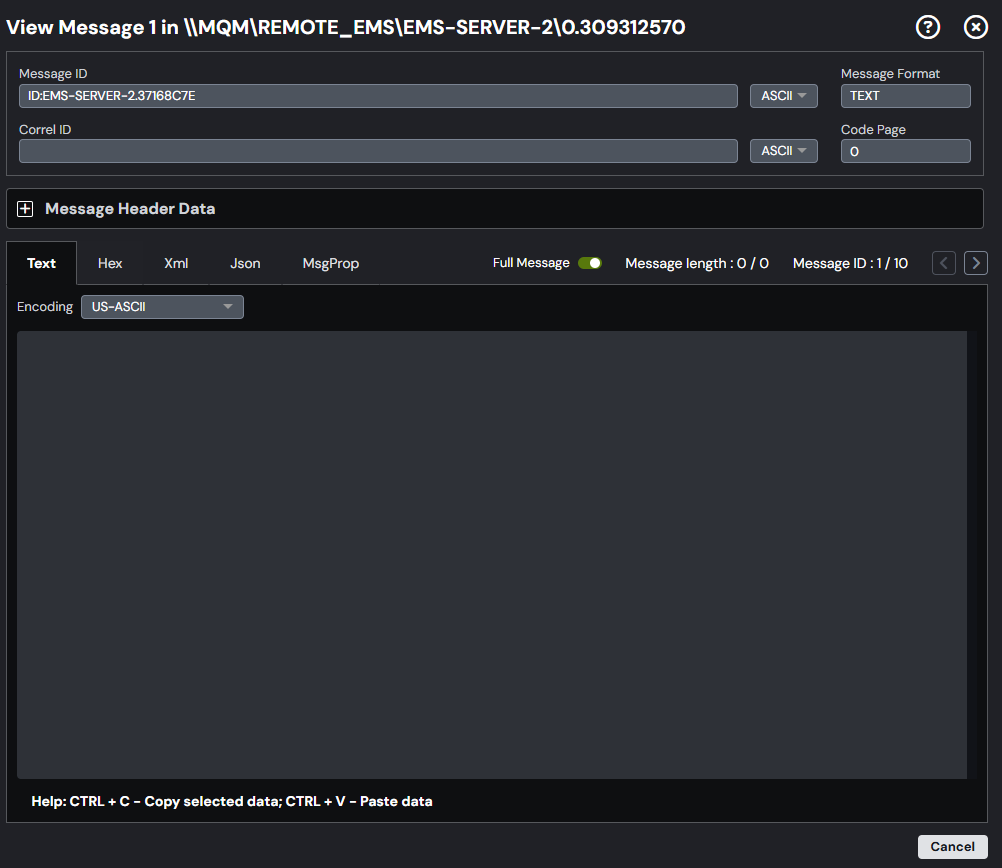Close the View Message dialog
Screen dimensions: 1002x868
pyautogui.click(x=975, y=27)
